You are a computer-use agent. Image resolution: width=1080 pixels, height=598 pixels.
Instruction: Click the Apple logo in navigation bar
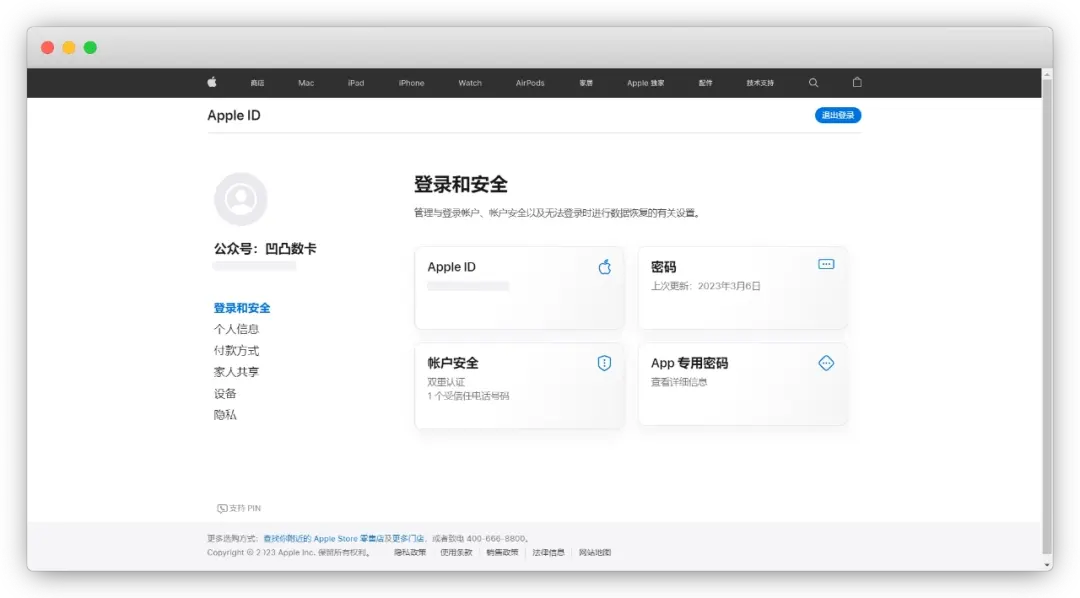[212, 82]
